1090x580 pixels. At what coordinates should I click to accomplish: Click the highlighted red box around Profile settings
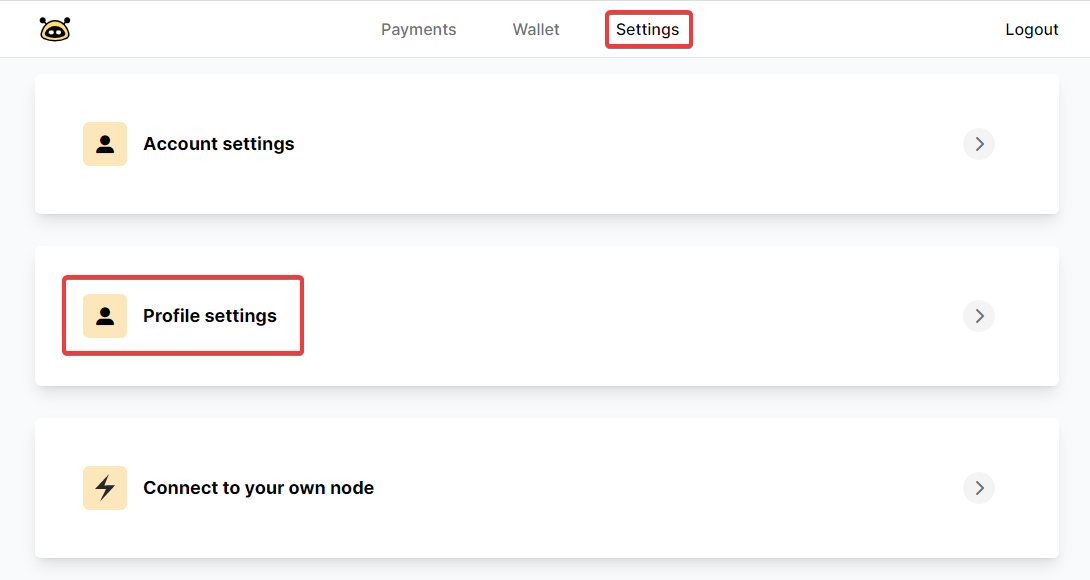pos(183,316)
